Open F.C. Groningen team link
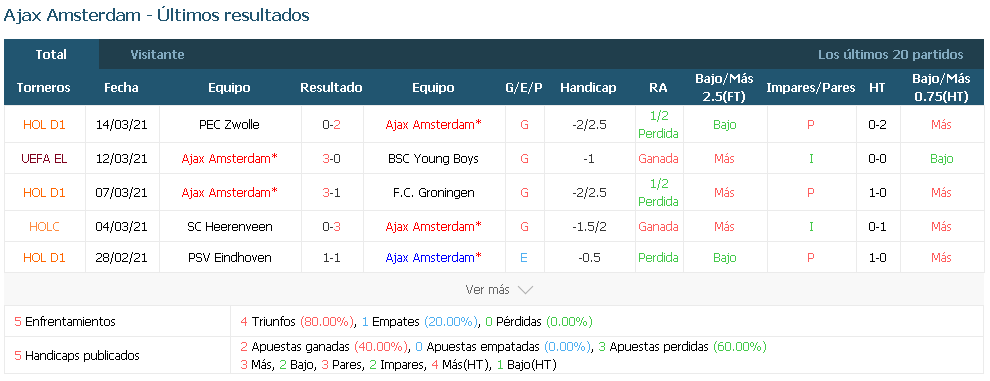990x381 pixels. pyautogui.click(x=432, y=192)
